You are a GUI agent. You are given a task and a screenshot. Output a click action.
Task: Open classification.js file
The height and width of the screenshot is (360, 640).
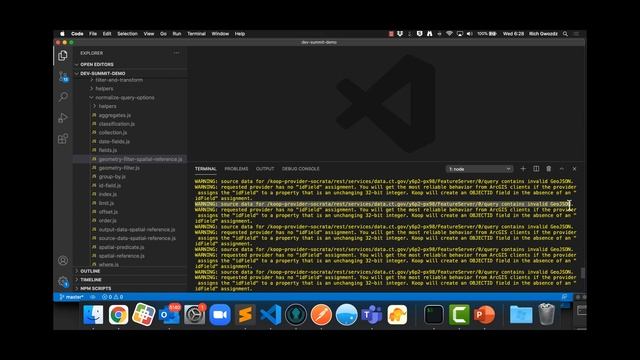tap(117, 124)
